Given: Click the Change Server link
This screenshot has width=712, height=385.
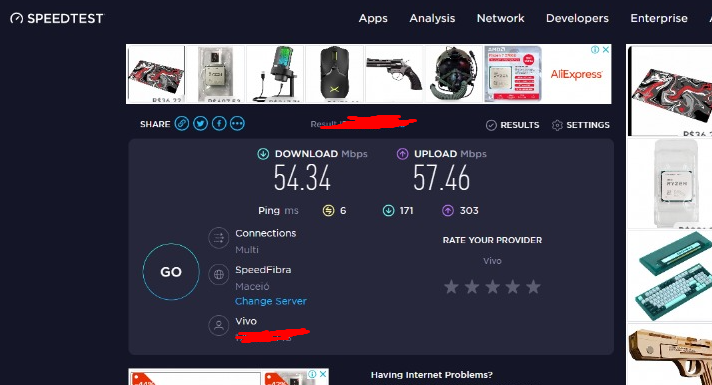Looking at the screenshot, I should 271,301.
